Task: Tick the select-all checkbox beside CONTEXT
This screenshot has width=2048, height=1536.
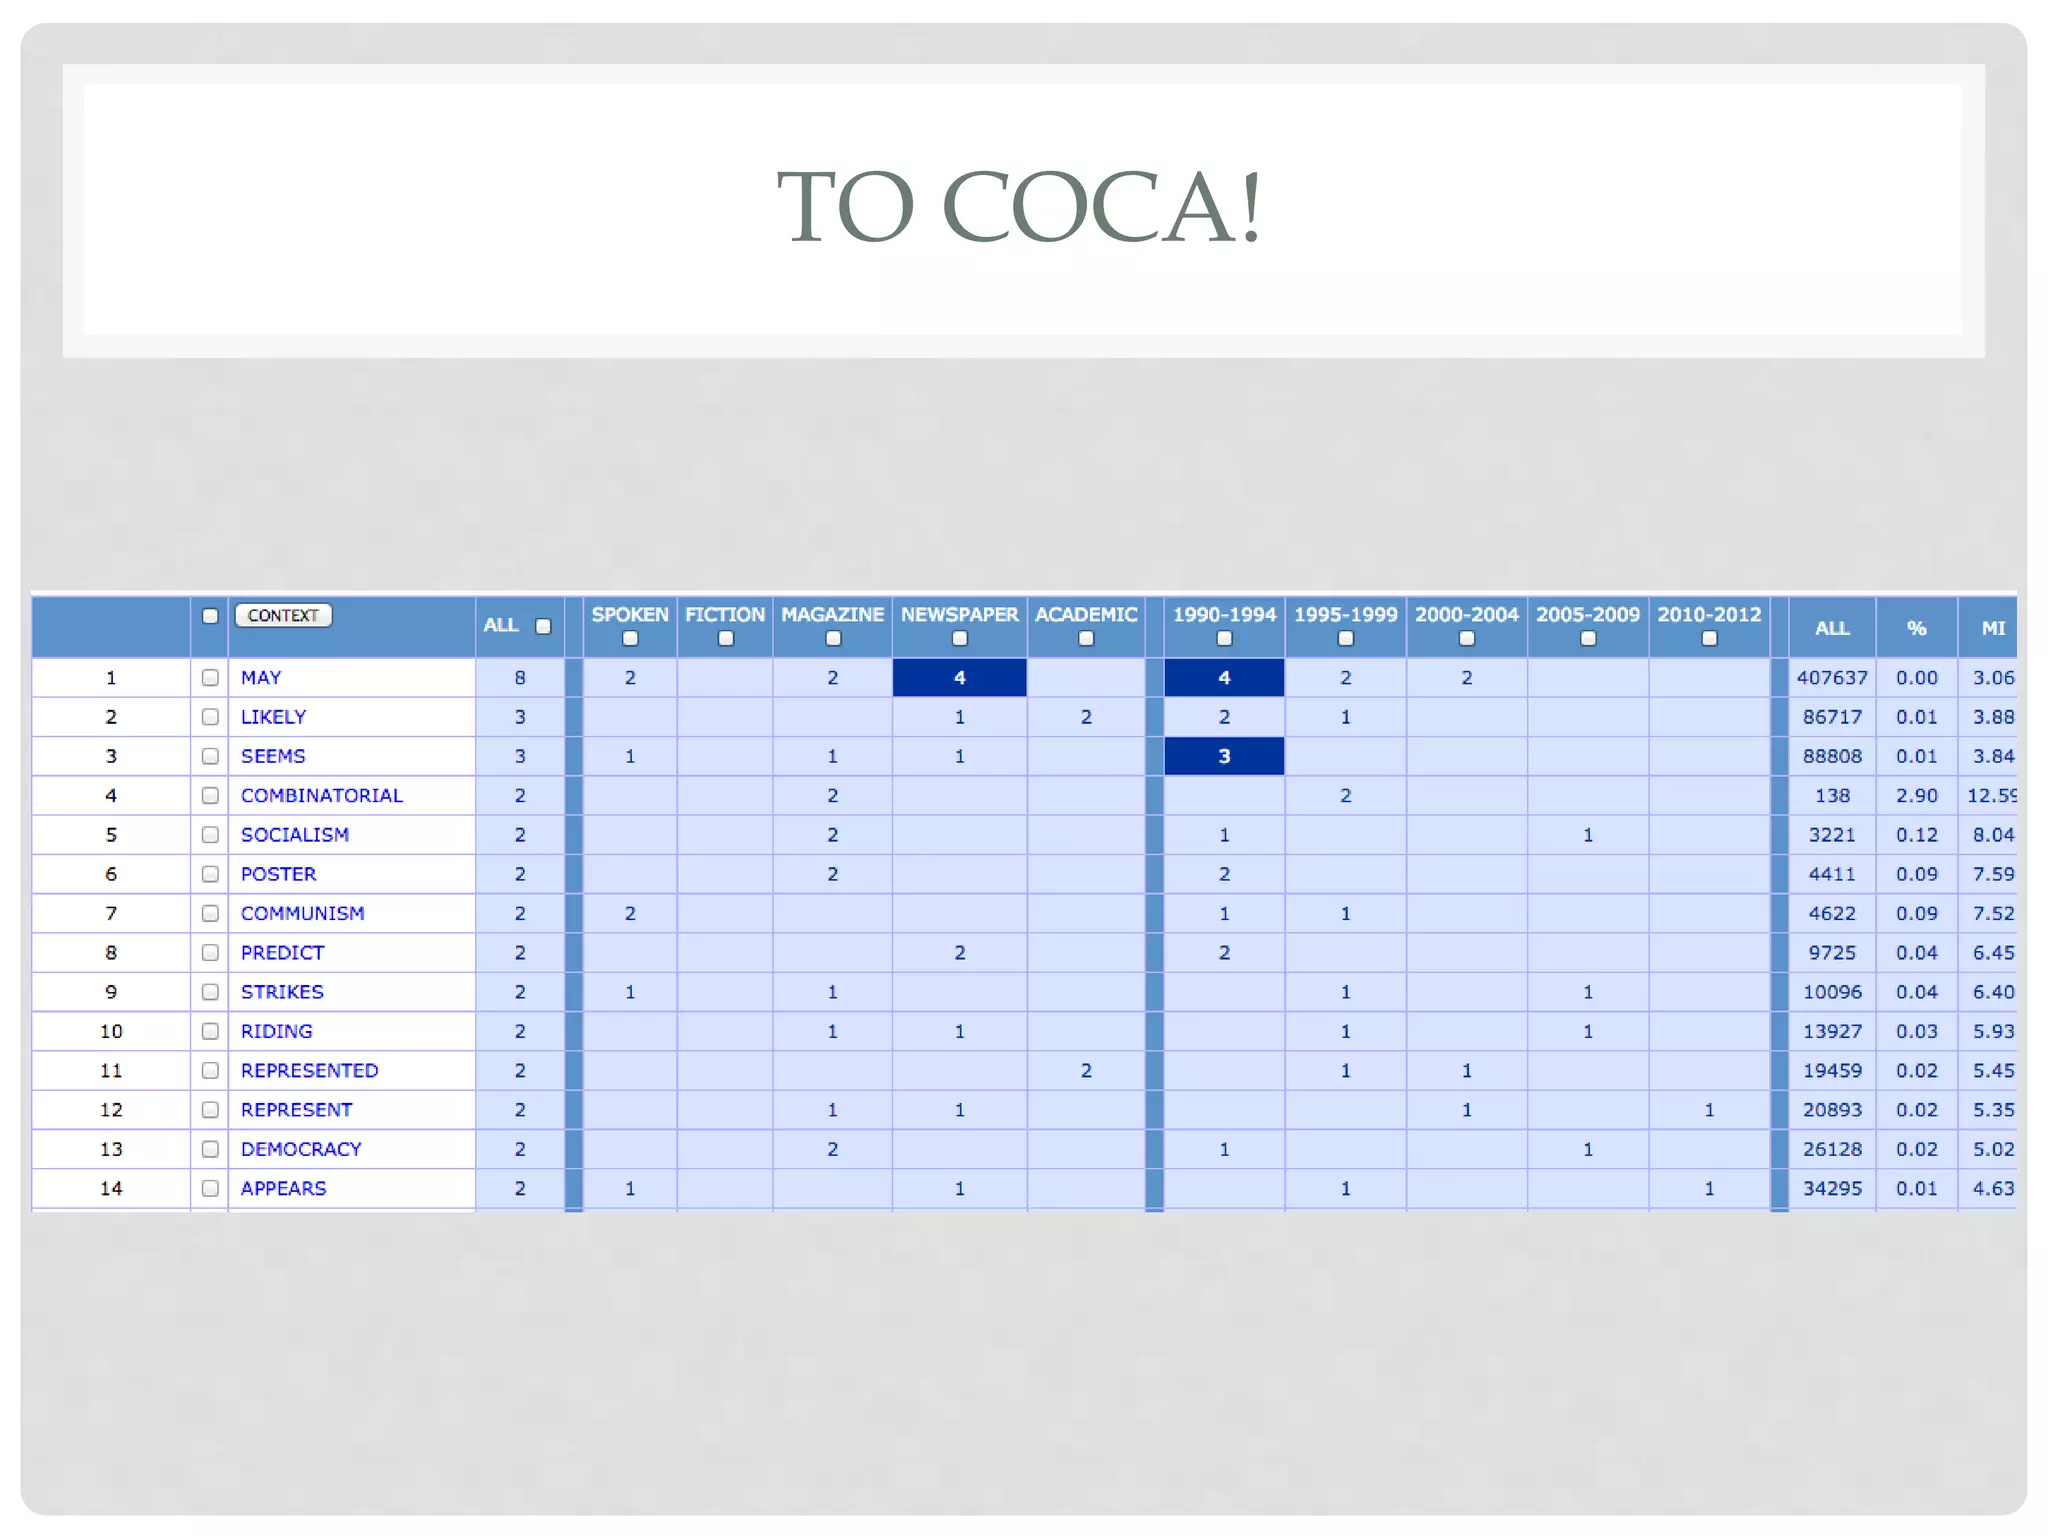Action: tap(210, 616)
